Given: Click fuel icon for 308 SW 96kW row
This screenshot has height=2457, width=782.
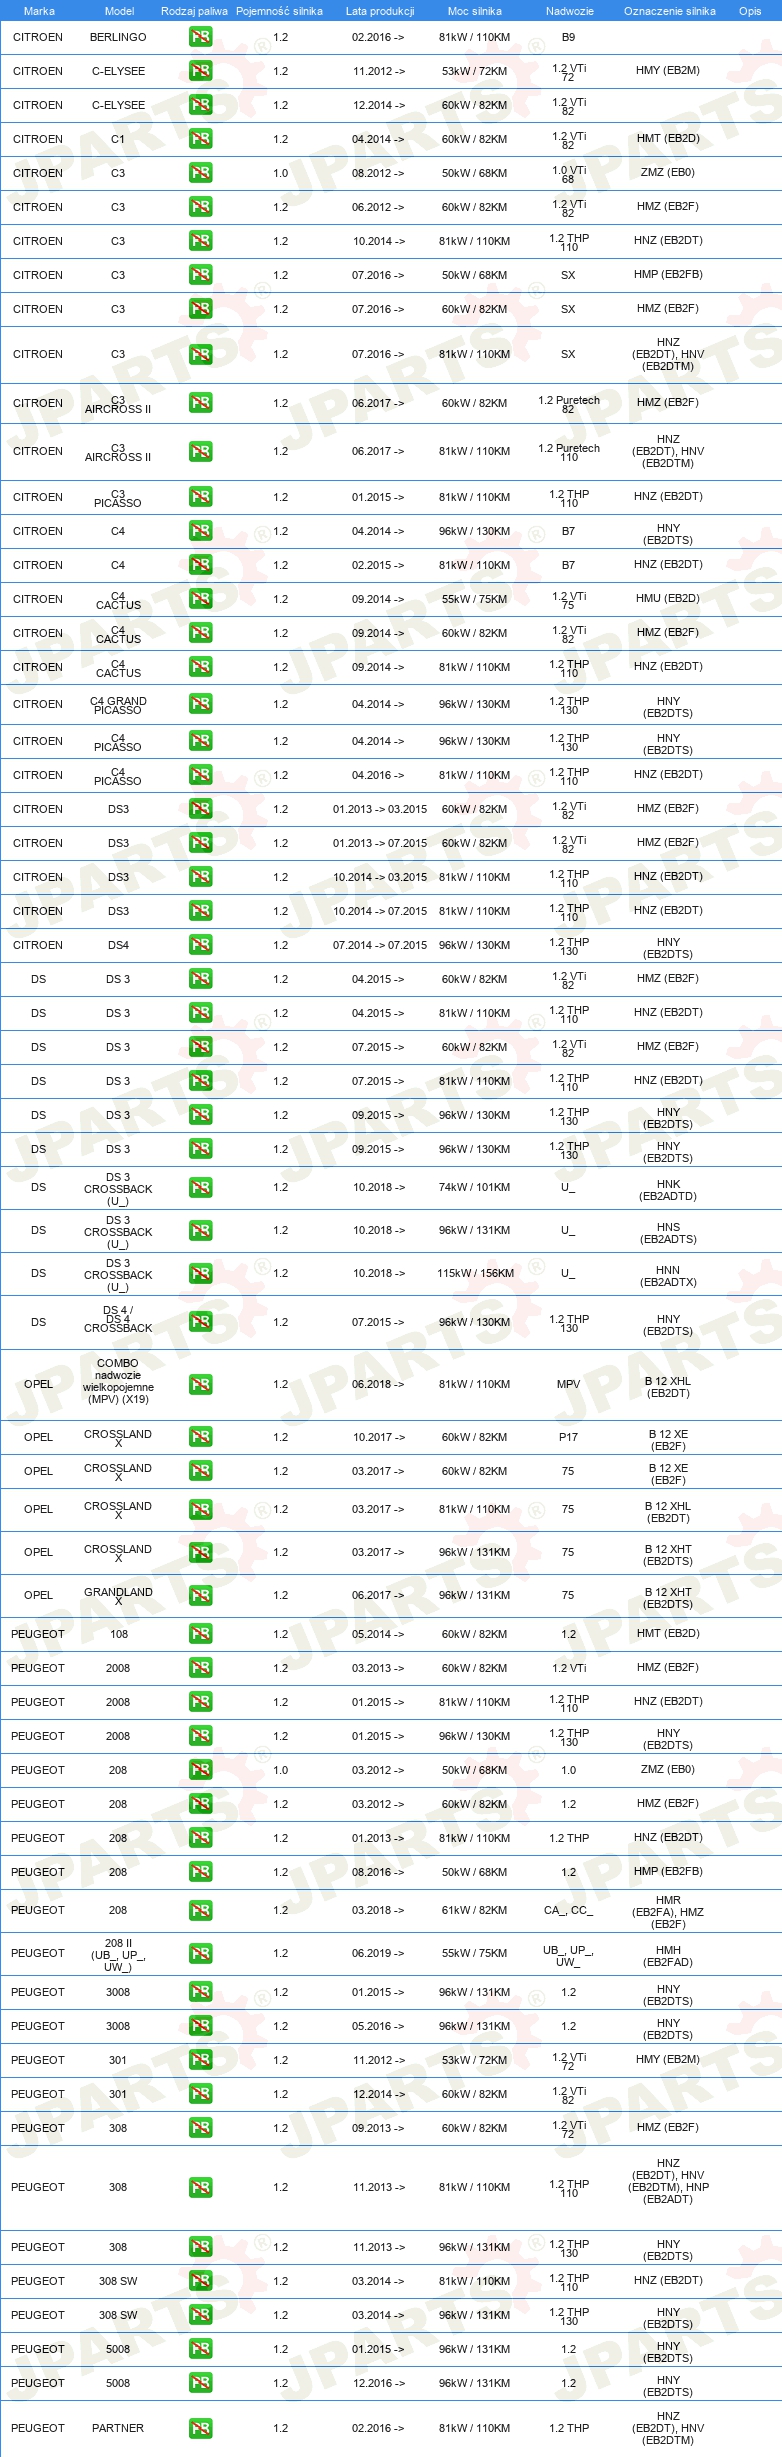Looking at the screenshot, I should 200,2315.
